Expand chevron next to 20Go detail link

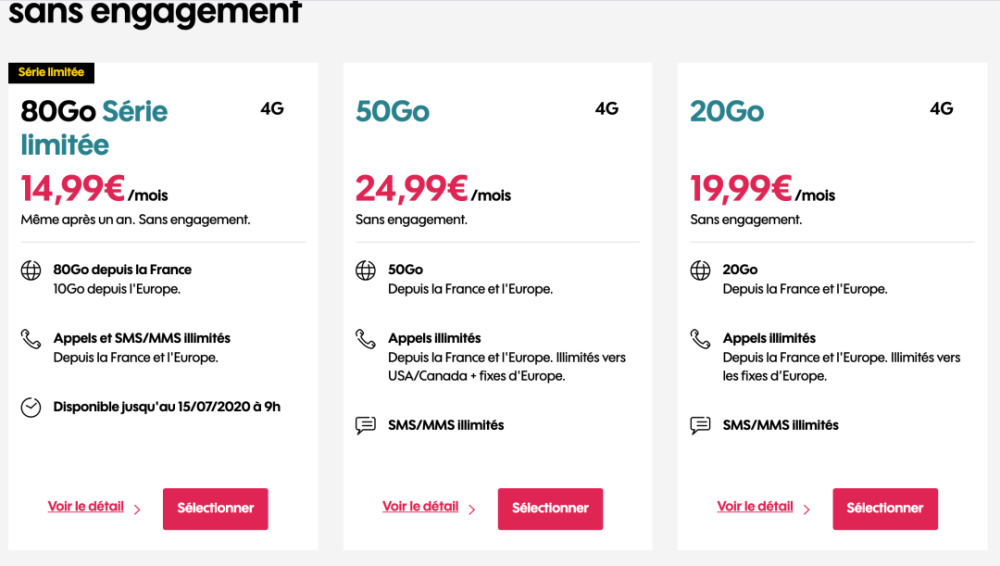coord(806,510)
